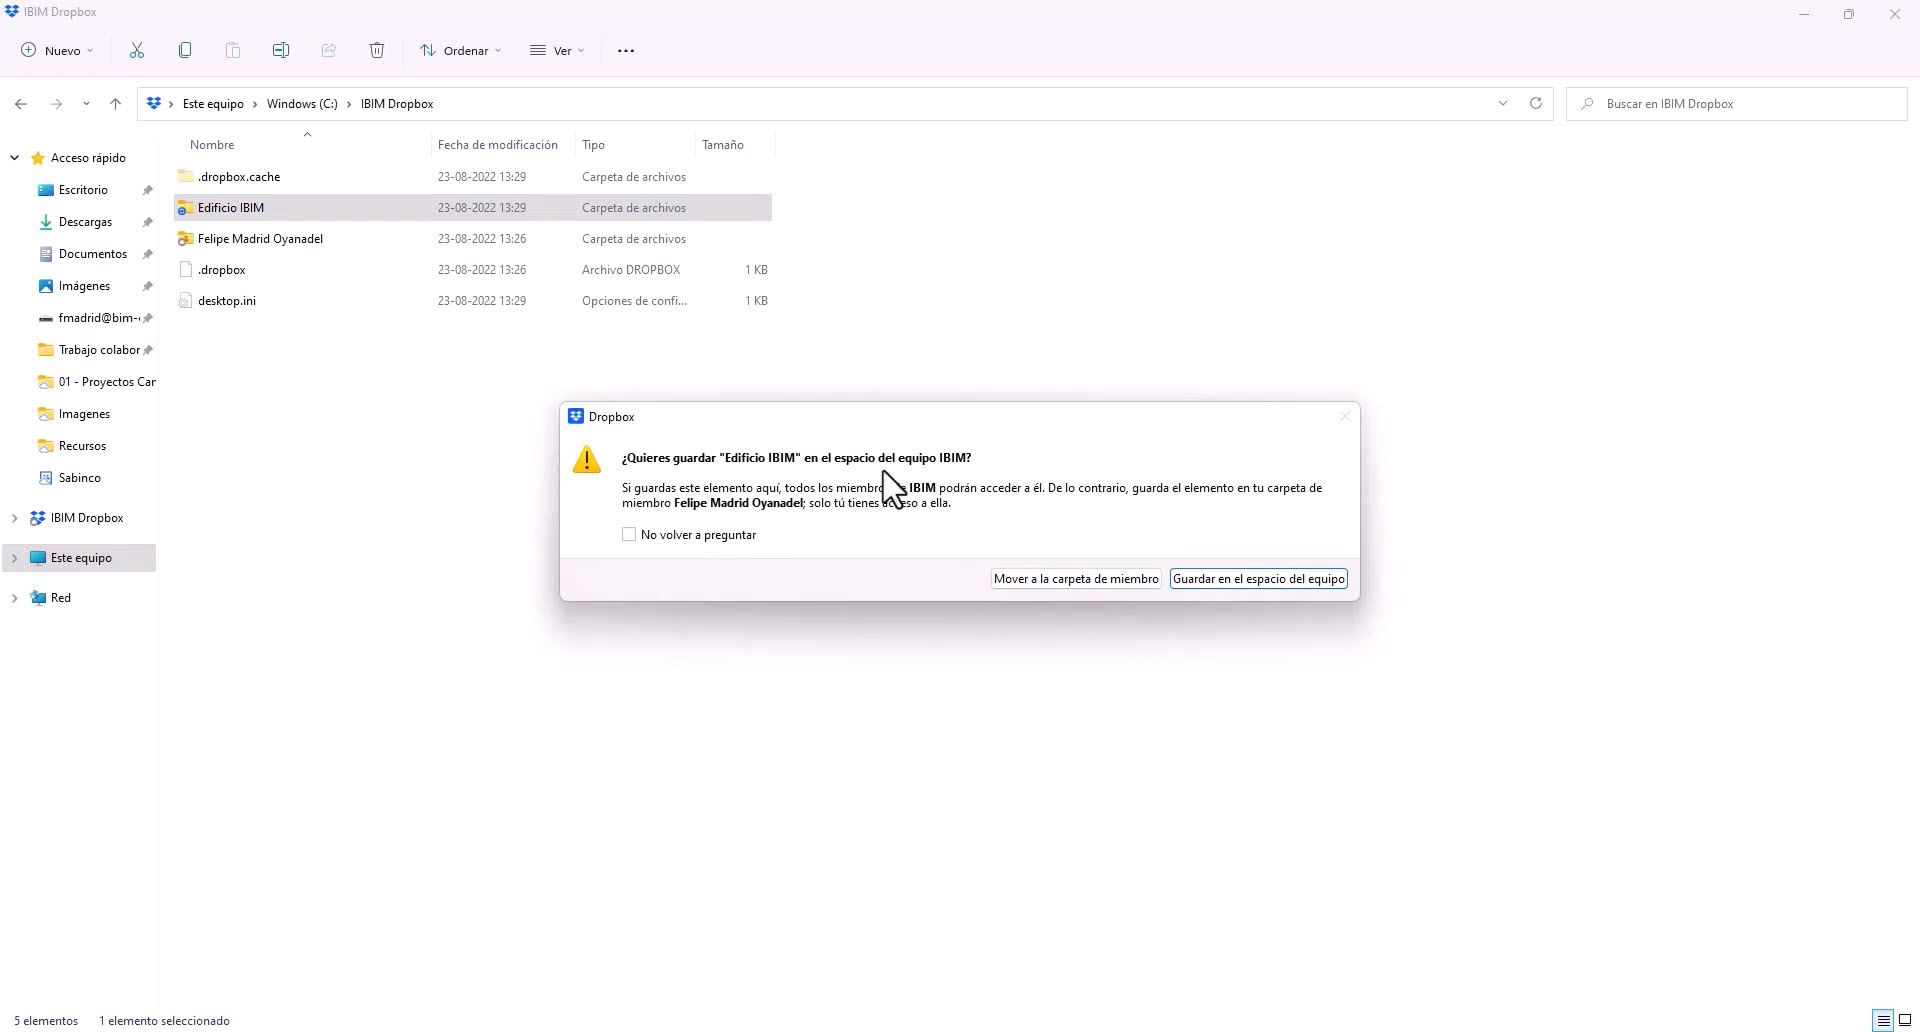This screenshot has width=1920, height=1032.
Task: Switch to large icons view in status bar
Action: (x=1905, y=1020)
